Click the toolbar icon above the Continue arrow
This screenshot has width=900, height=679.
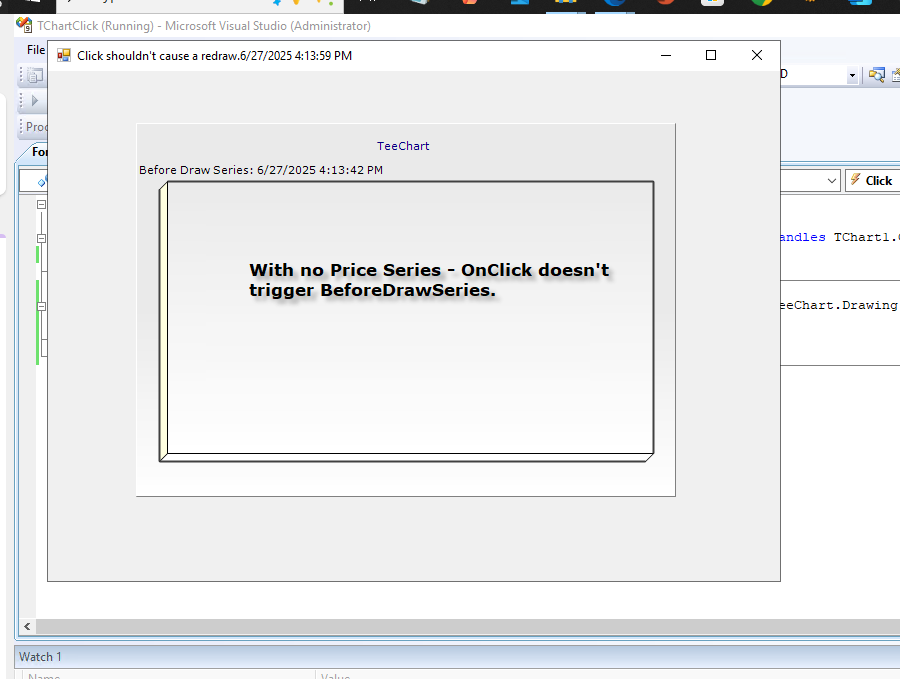35,75
